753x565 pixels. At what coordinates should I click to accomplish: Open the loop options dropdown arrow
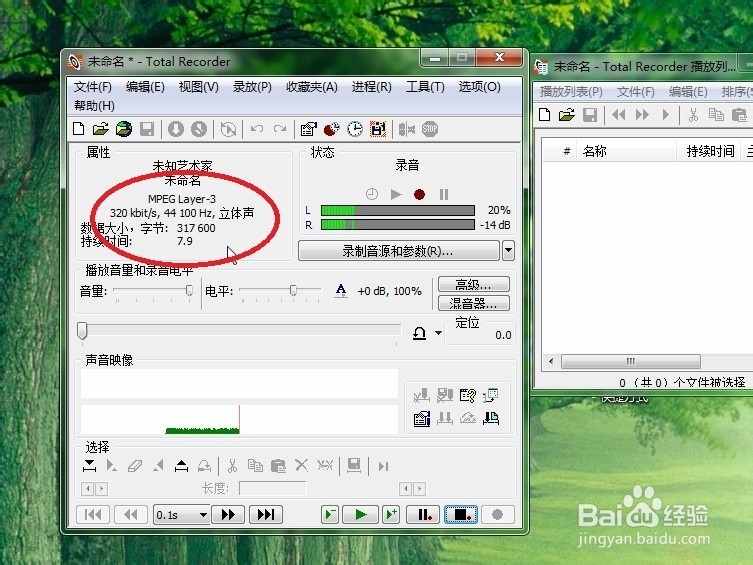point(438,333)
